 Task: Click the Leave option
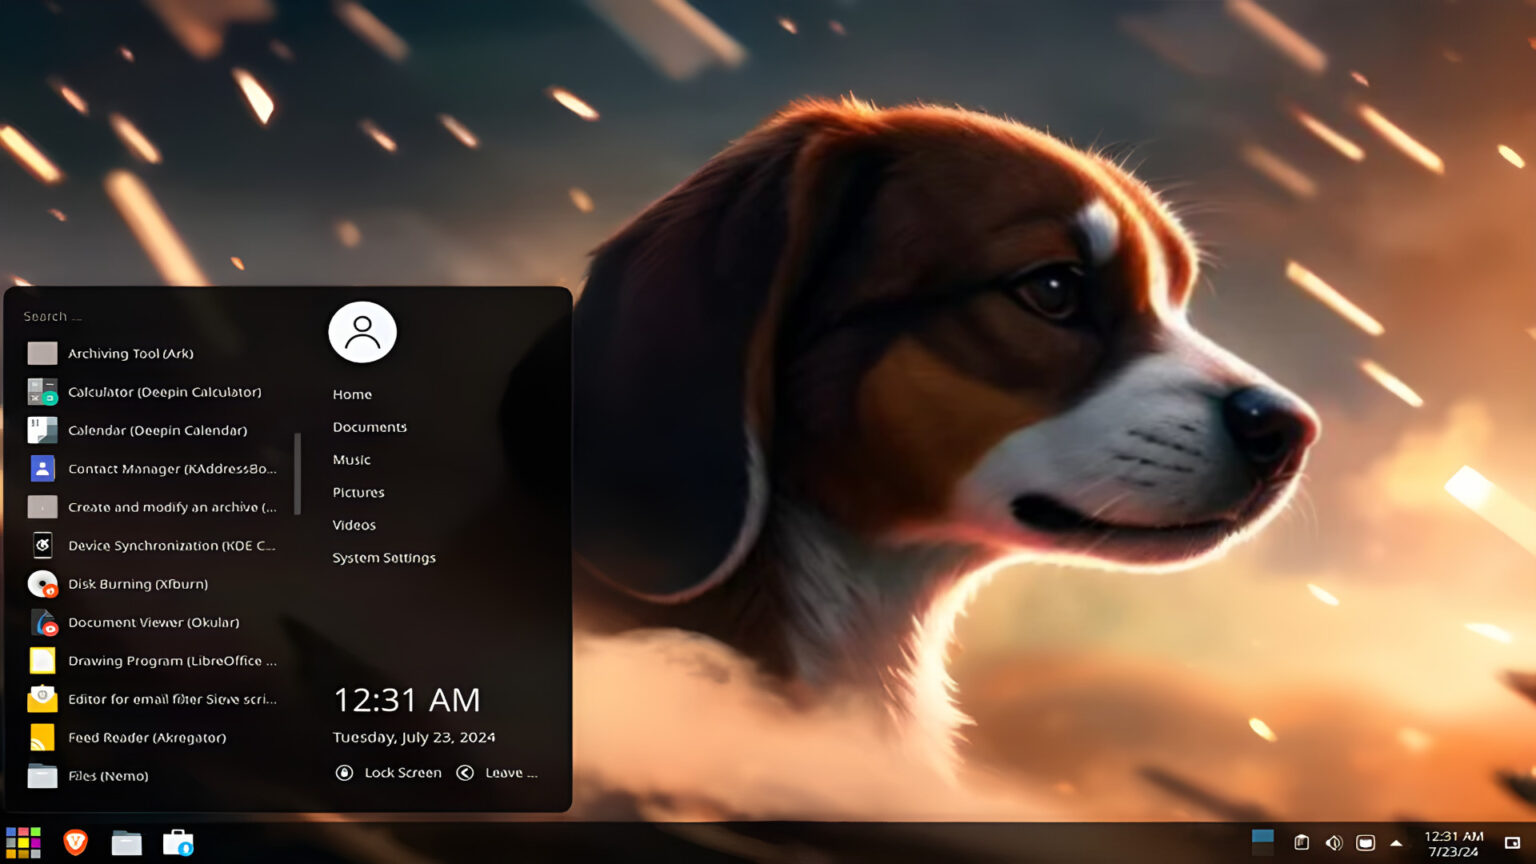[x=498, y=772]
